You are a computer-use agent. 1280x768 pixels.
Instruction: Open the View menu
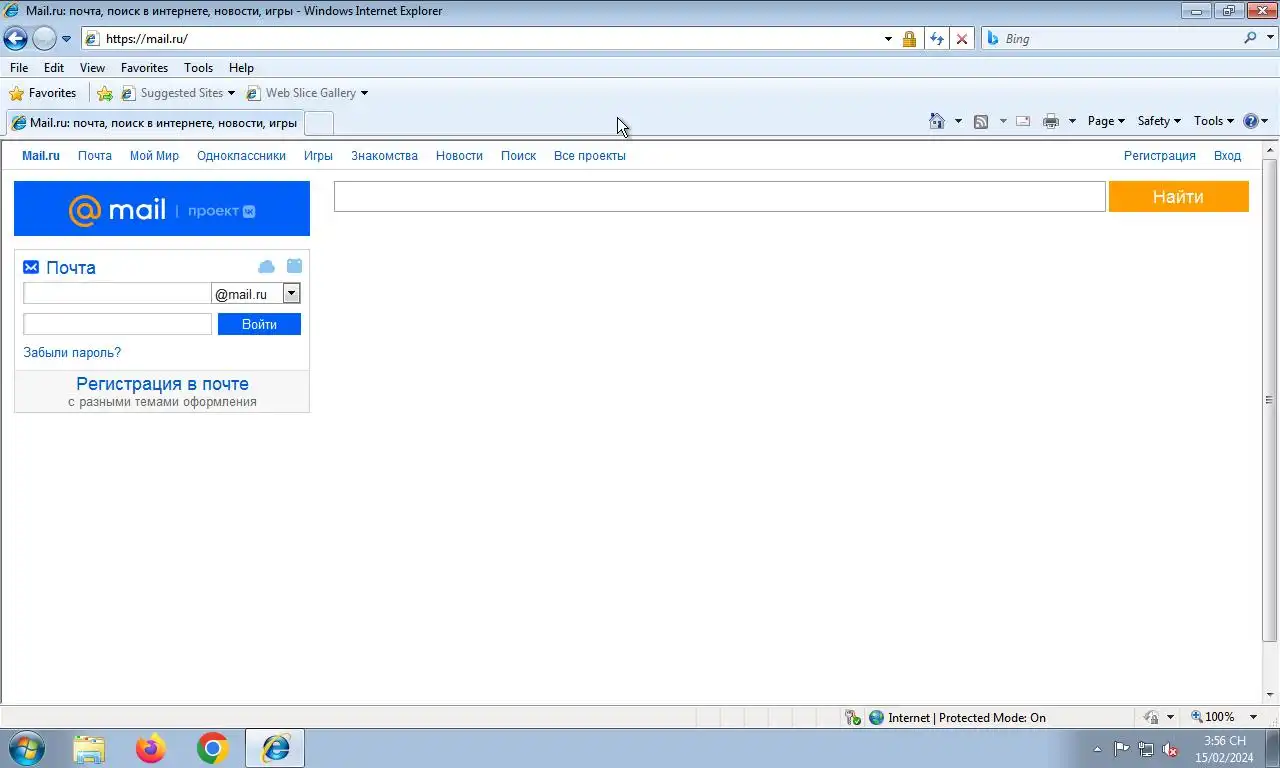tap(92, 68)
